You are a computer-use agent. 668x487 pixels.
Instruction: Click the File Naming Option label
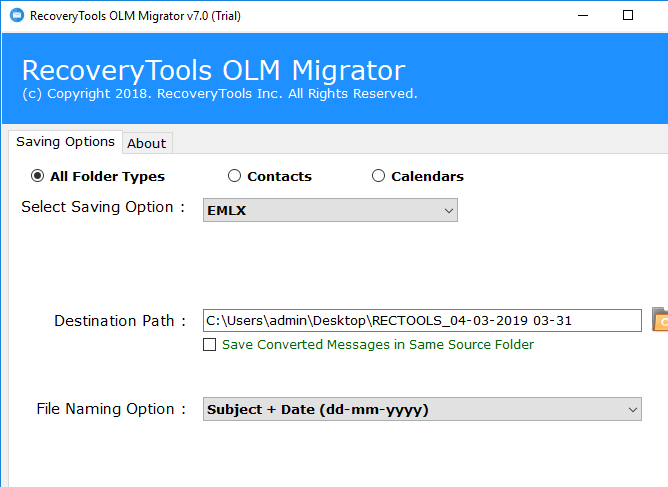(x=111, y=409)
